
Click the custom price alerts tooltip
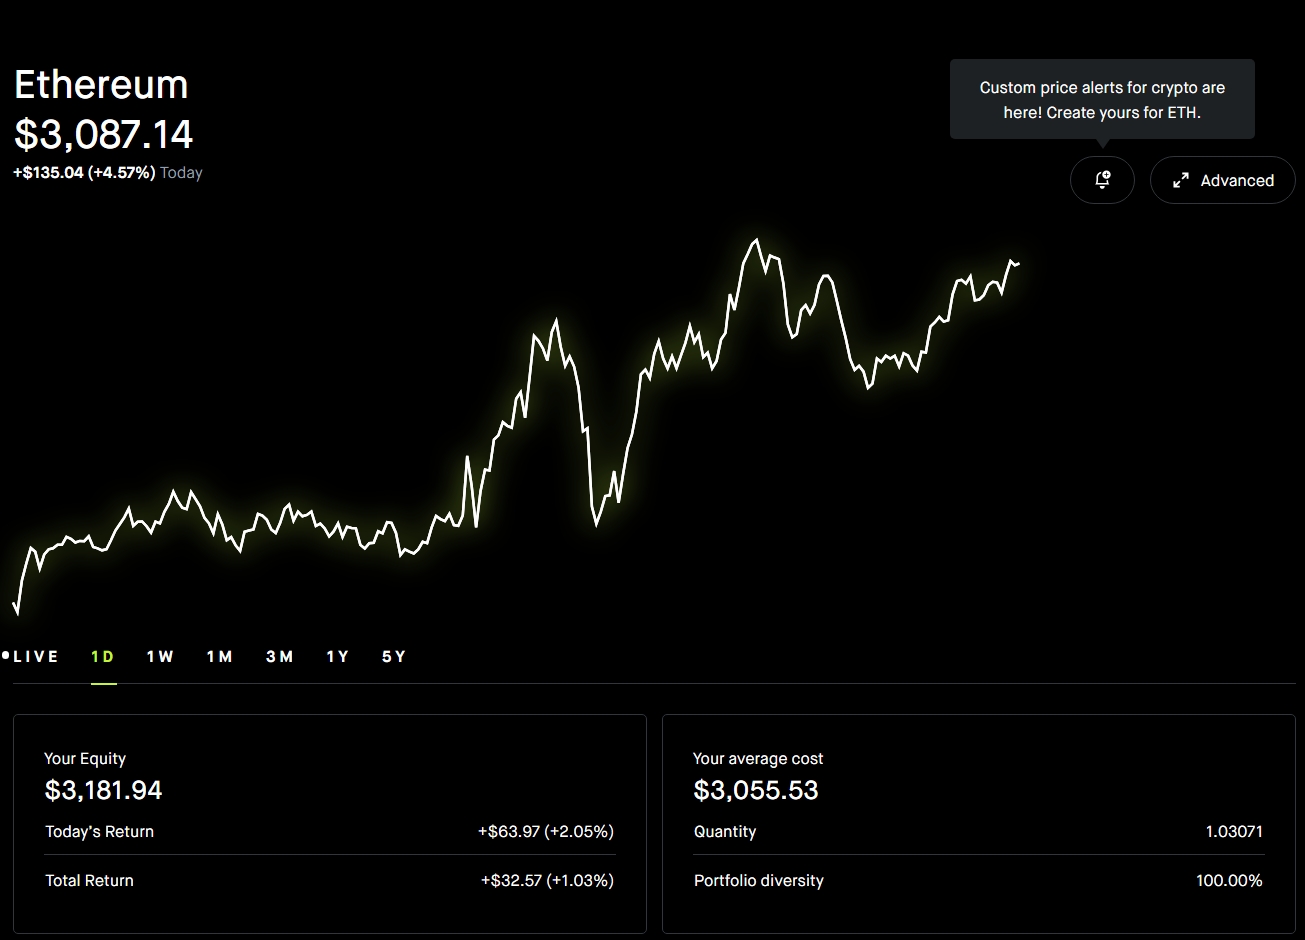(x=1102, y=99)
